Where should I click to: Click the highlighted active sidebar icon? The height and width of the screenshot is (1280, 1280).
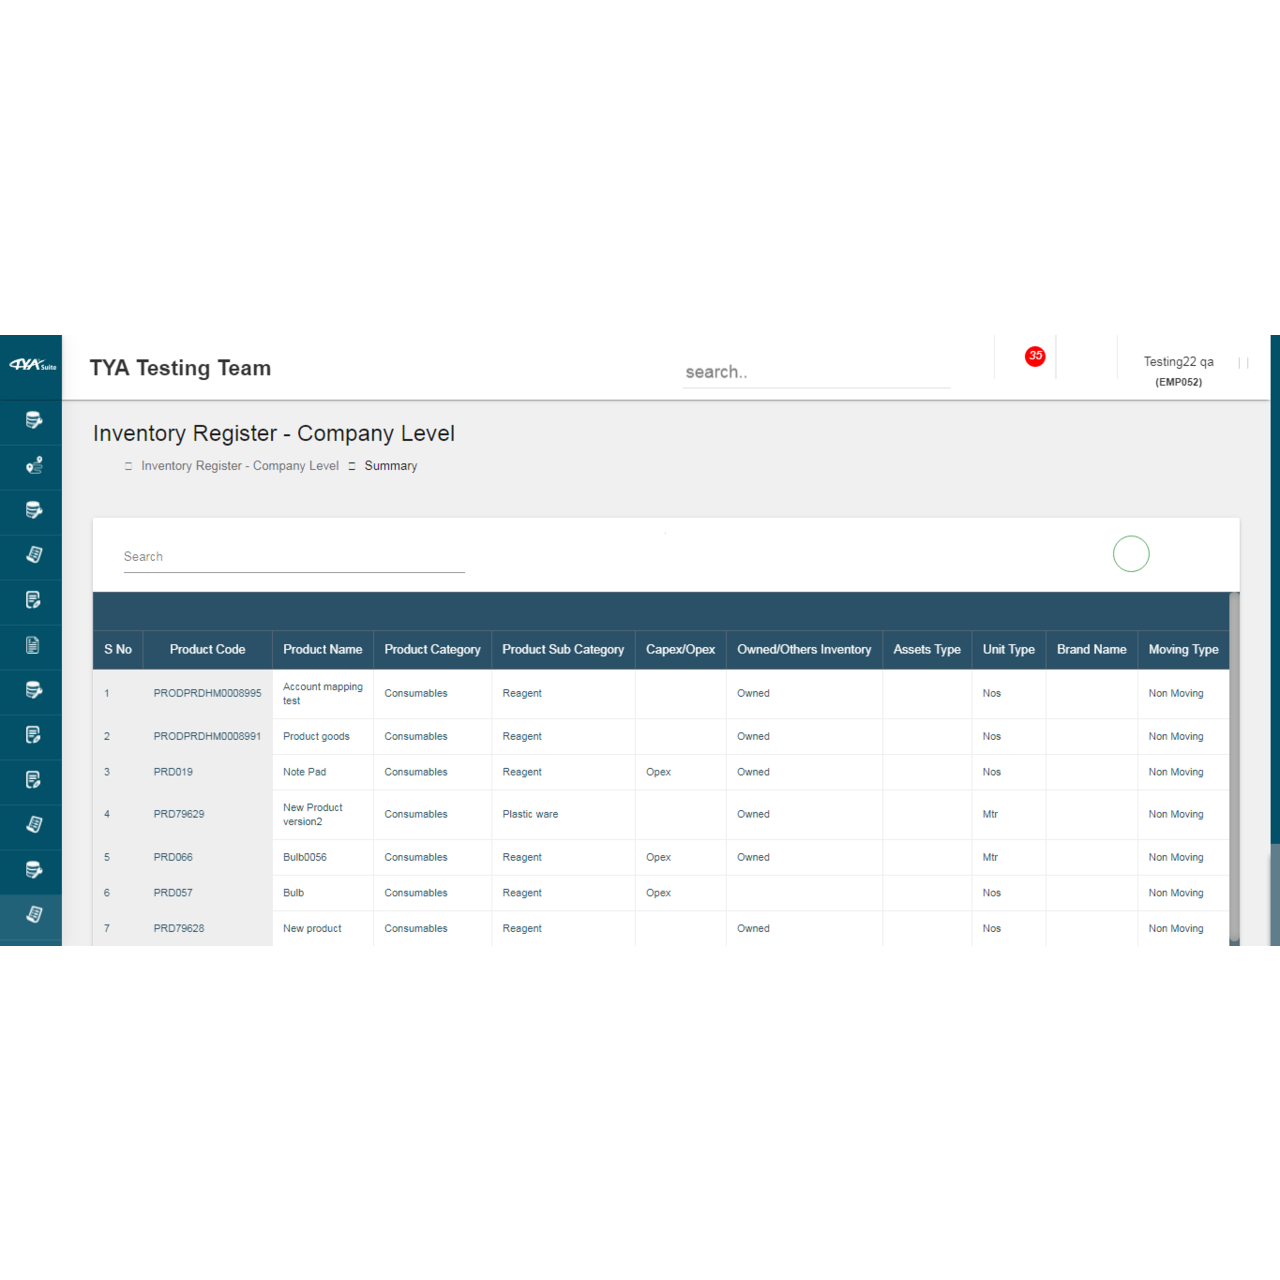(33, 914)
